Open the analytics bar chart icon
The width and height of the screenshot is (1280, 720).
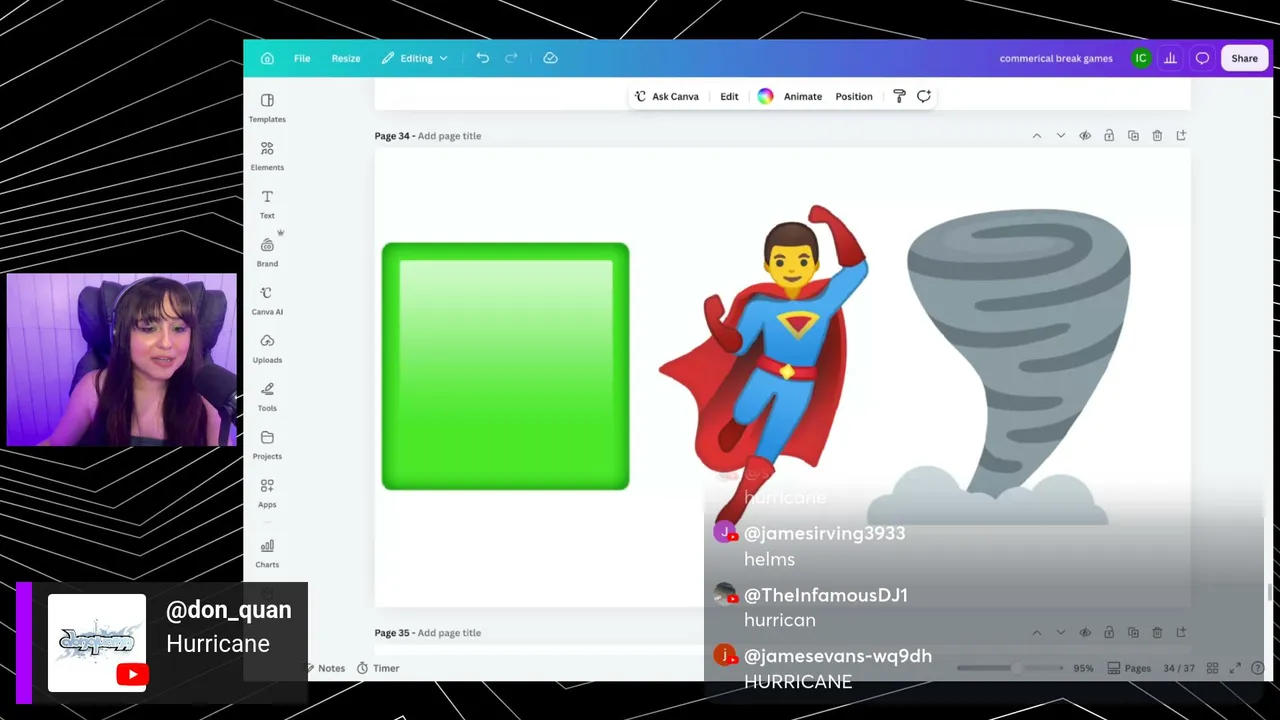click(1170, 58)
